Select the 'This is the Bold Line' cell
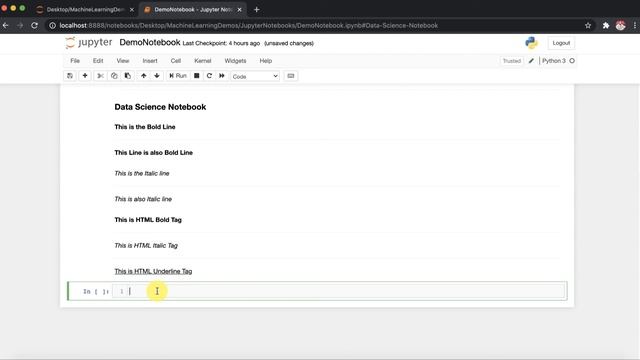 [144, 127]
